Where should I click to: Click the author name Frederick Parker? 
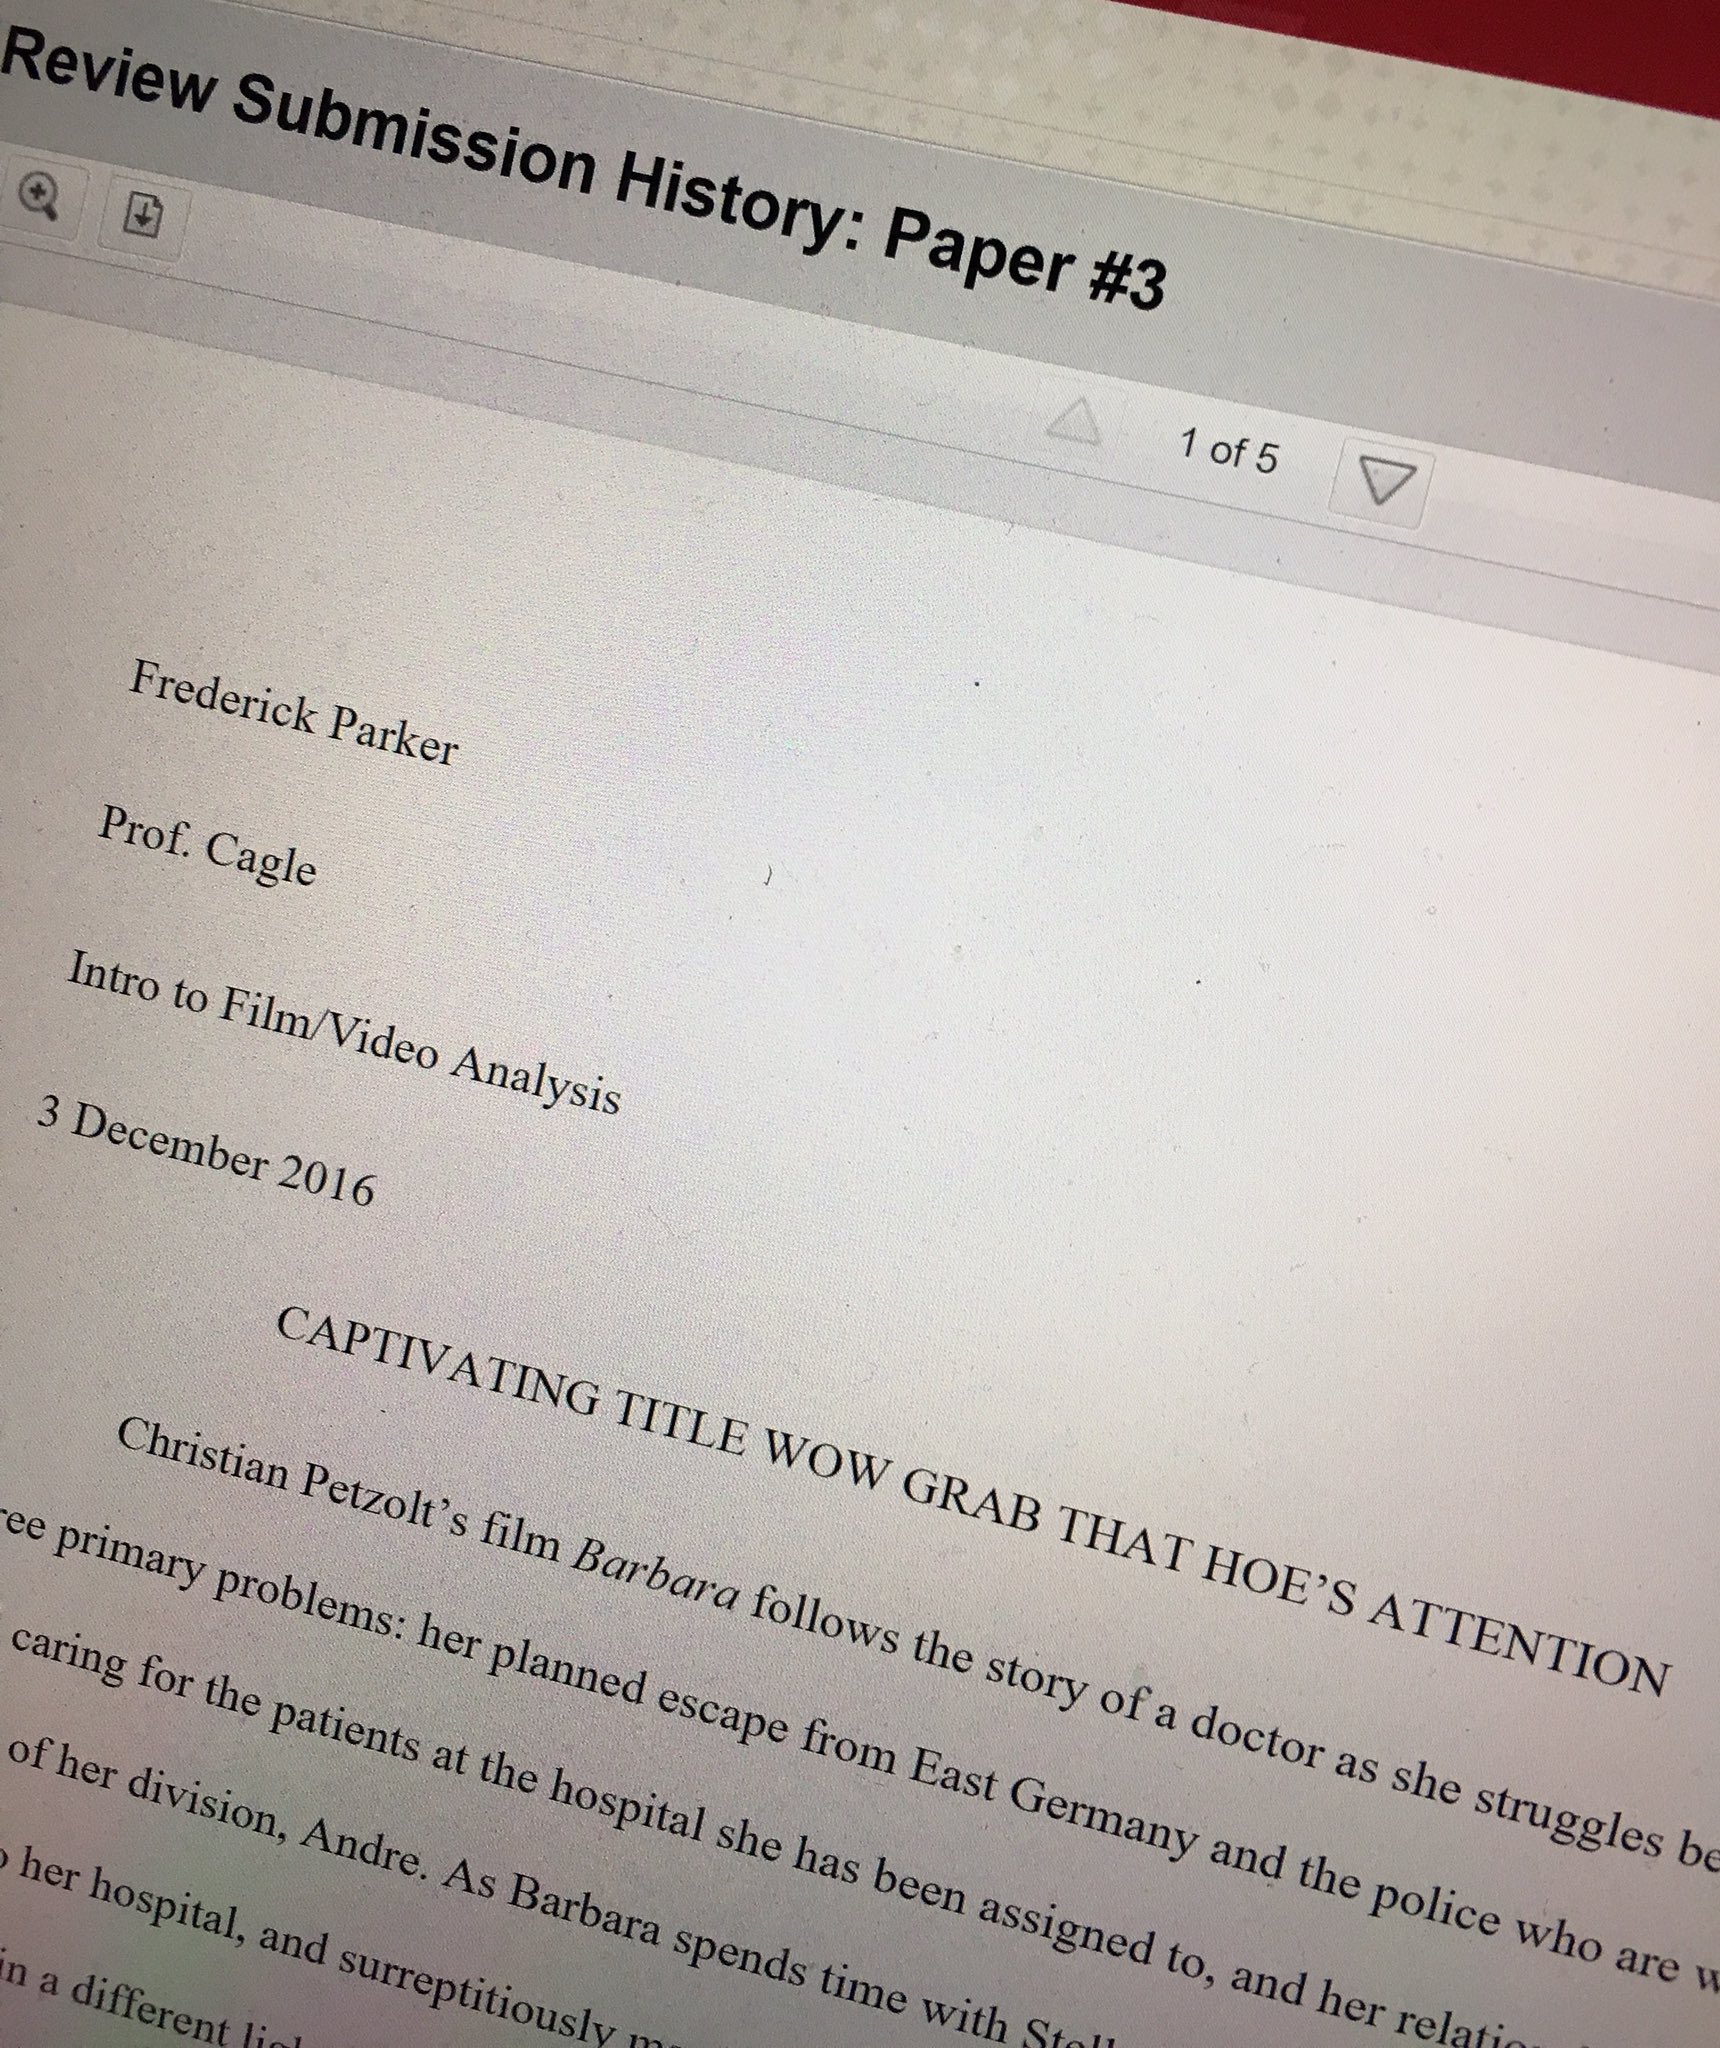(294, 714)
